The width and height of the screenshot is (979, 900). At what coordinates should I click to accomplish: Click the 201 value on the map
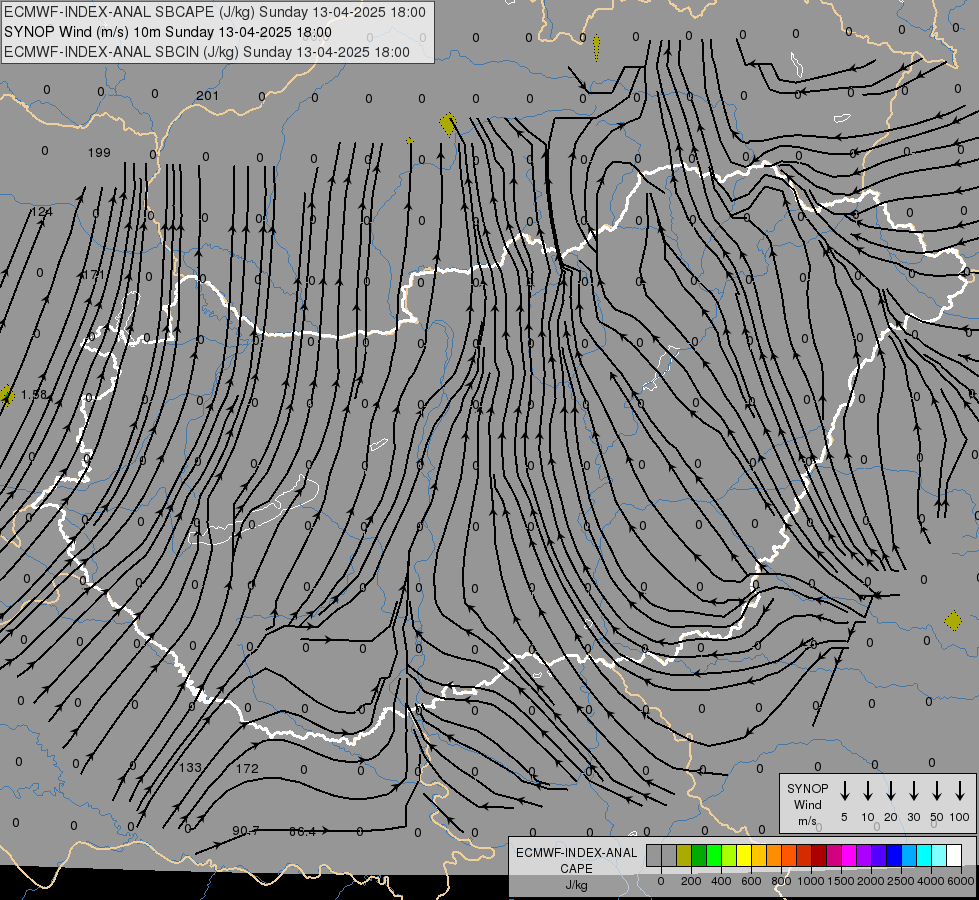tap(207, 96)
